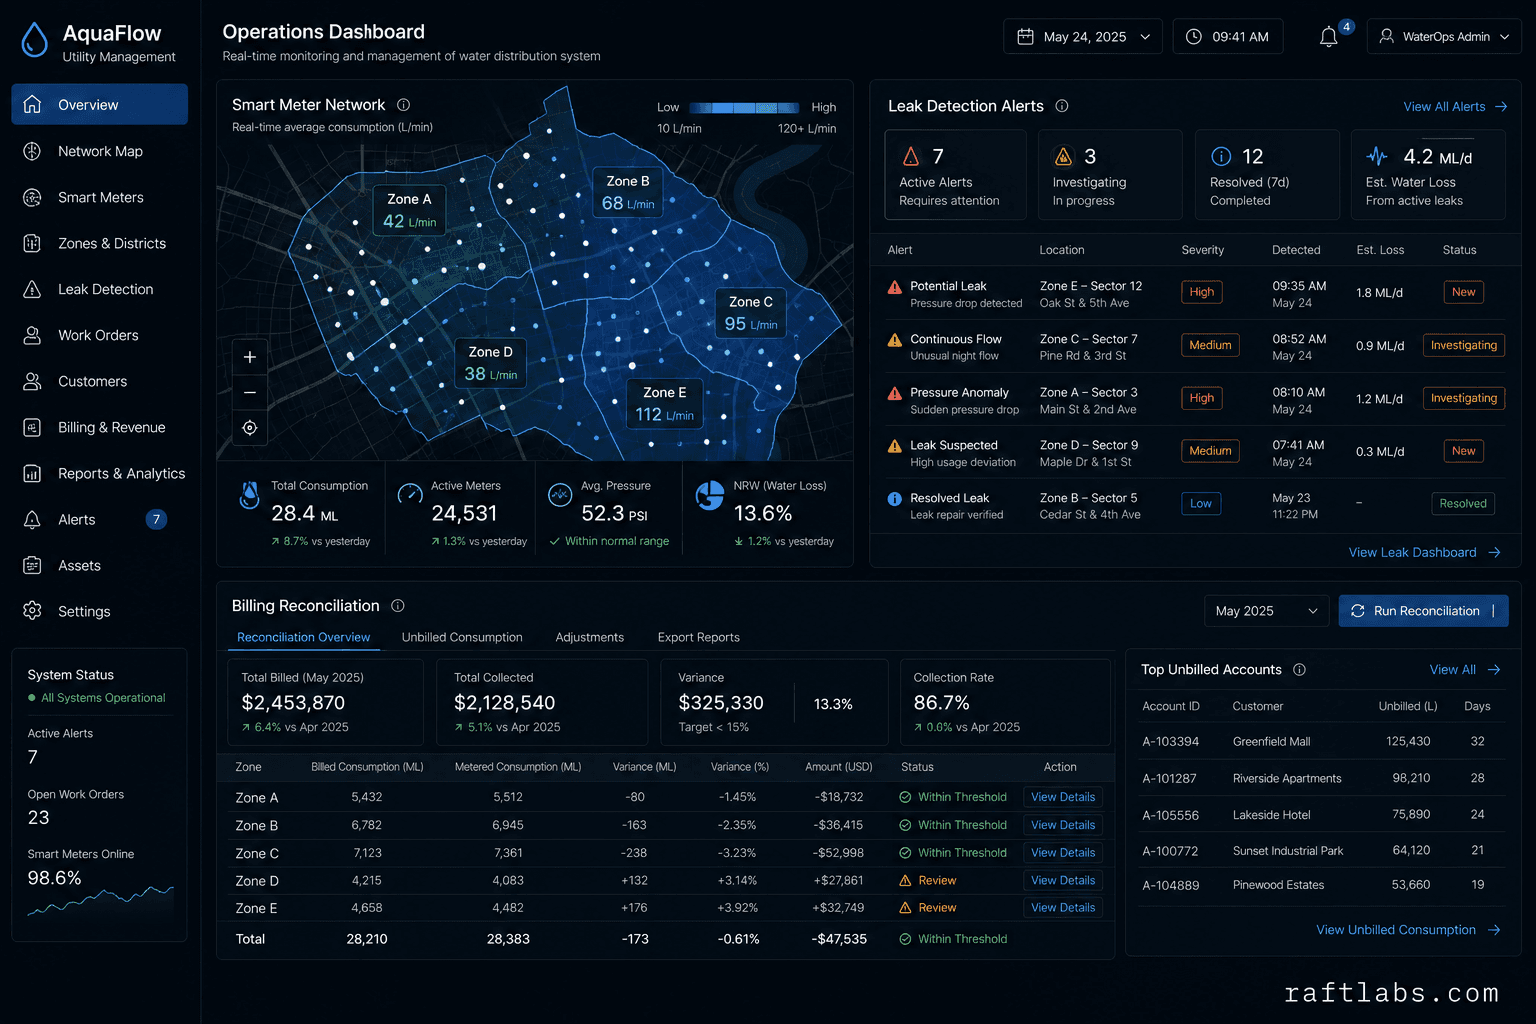
Task: Open Work Orders sidebar icon
Action: 32,335
